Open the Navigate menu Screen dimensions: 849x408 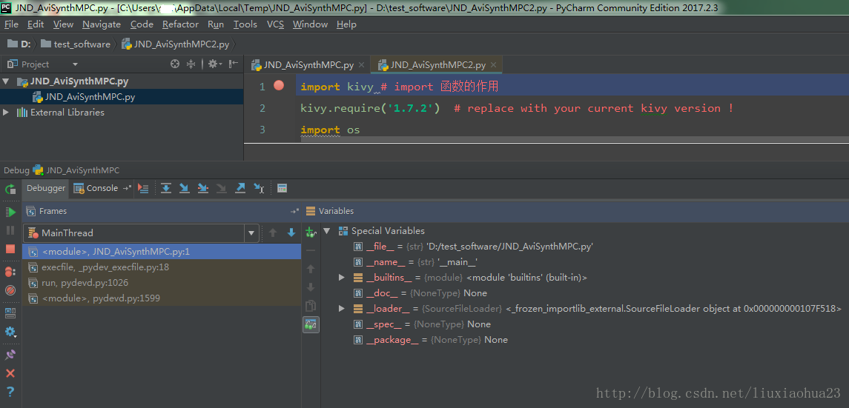[102, 24]
